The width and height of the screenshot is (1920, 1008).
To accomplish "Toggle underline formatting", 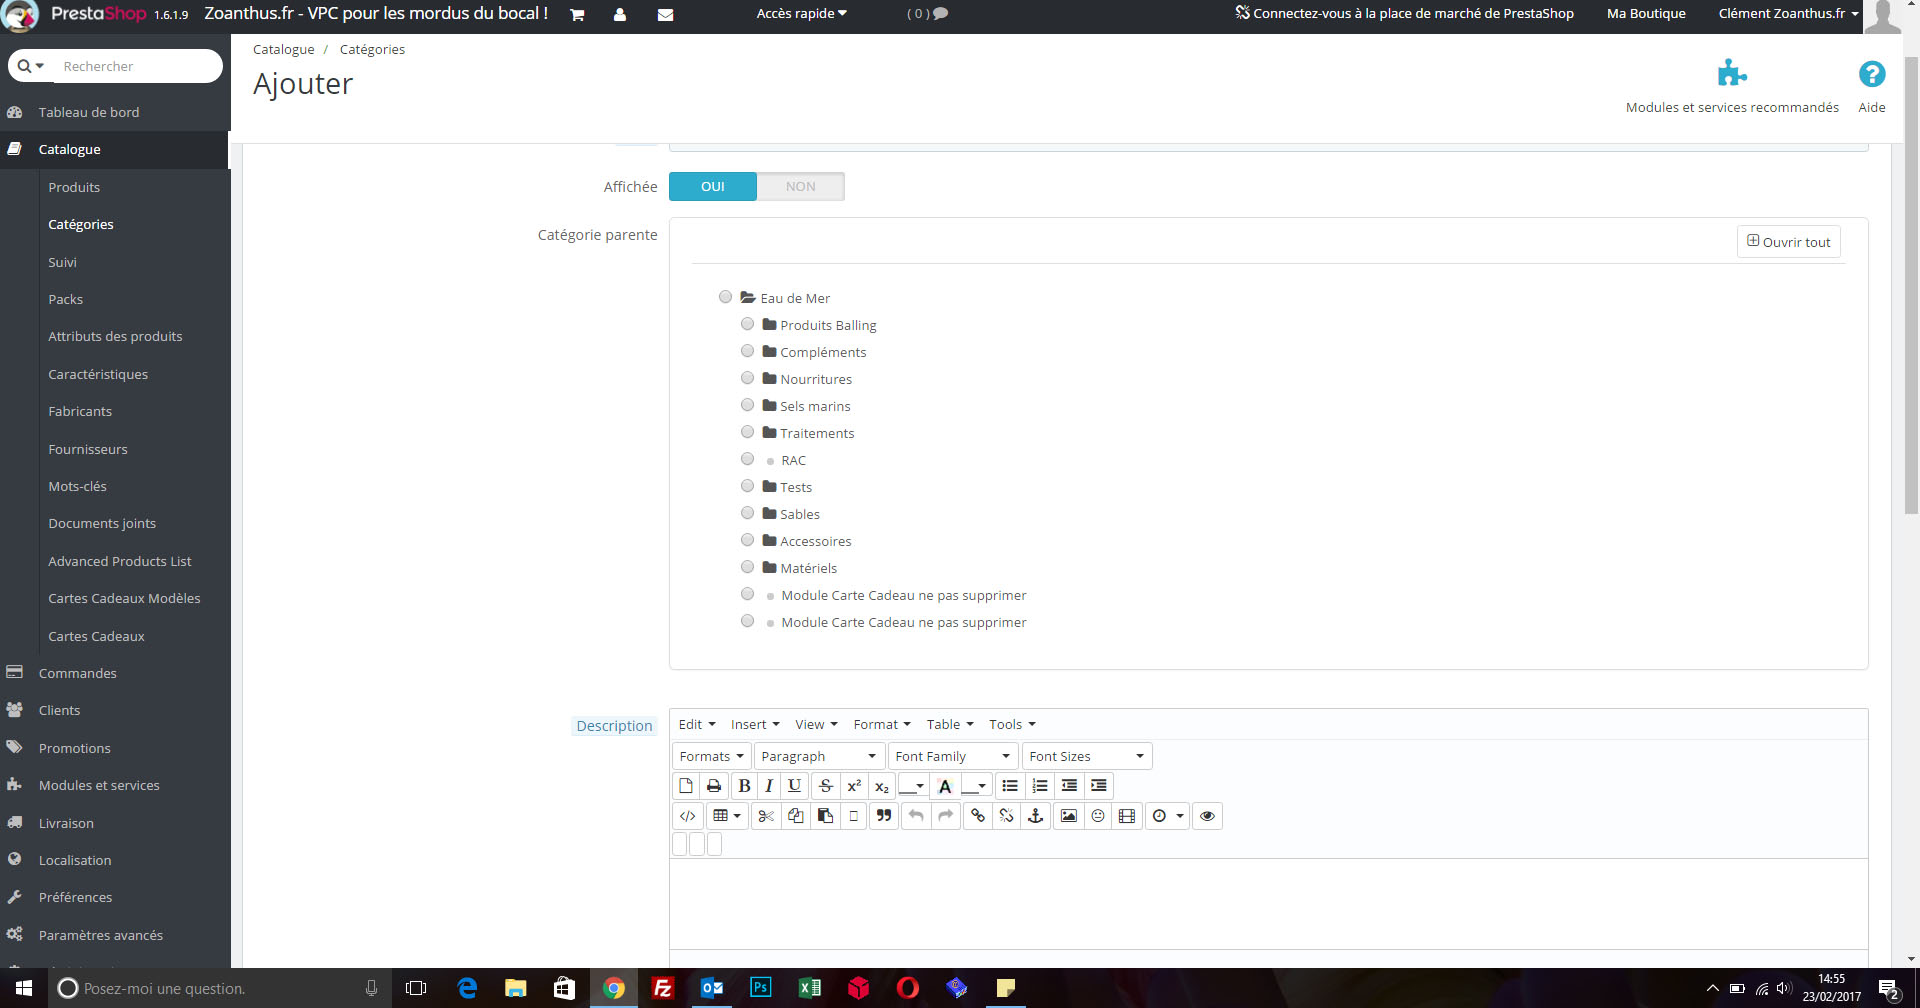I will point(794,786).
